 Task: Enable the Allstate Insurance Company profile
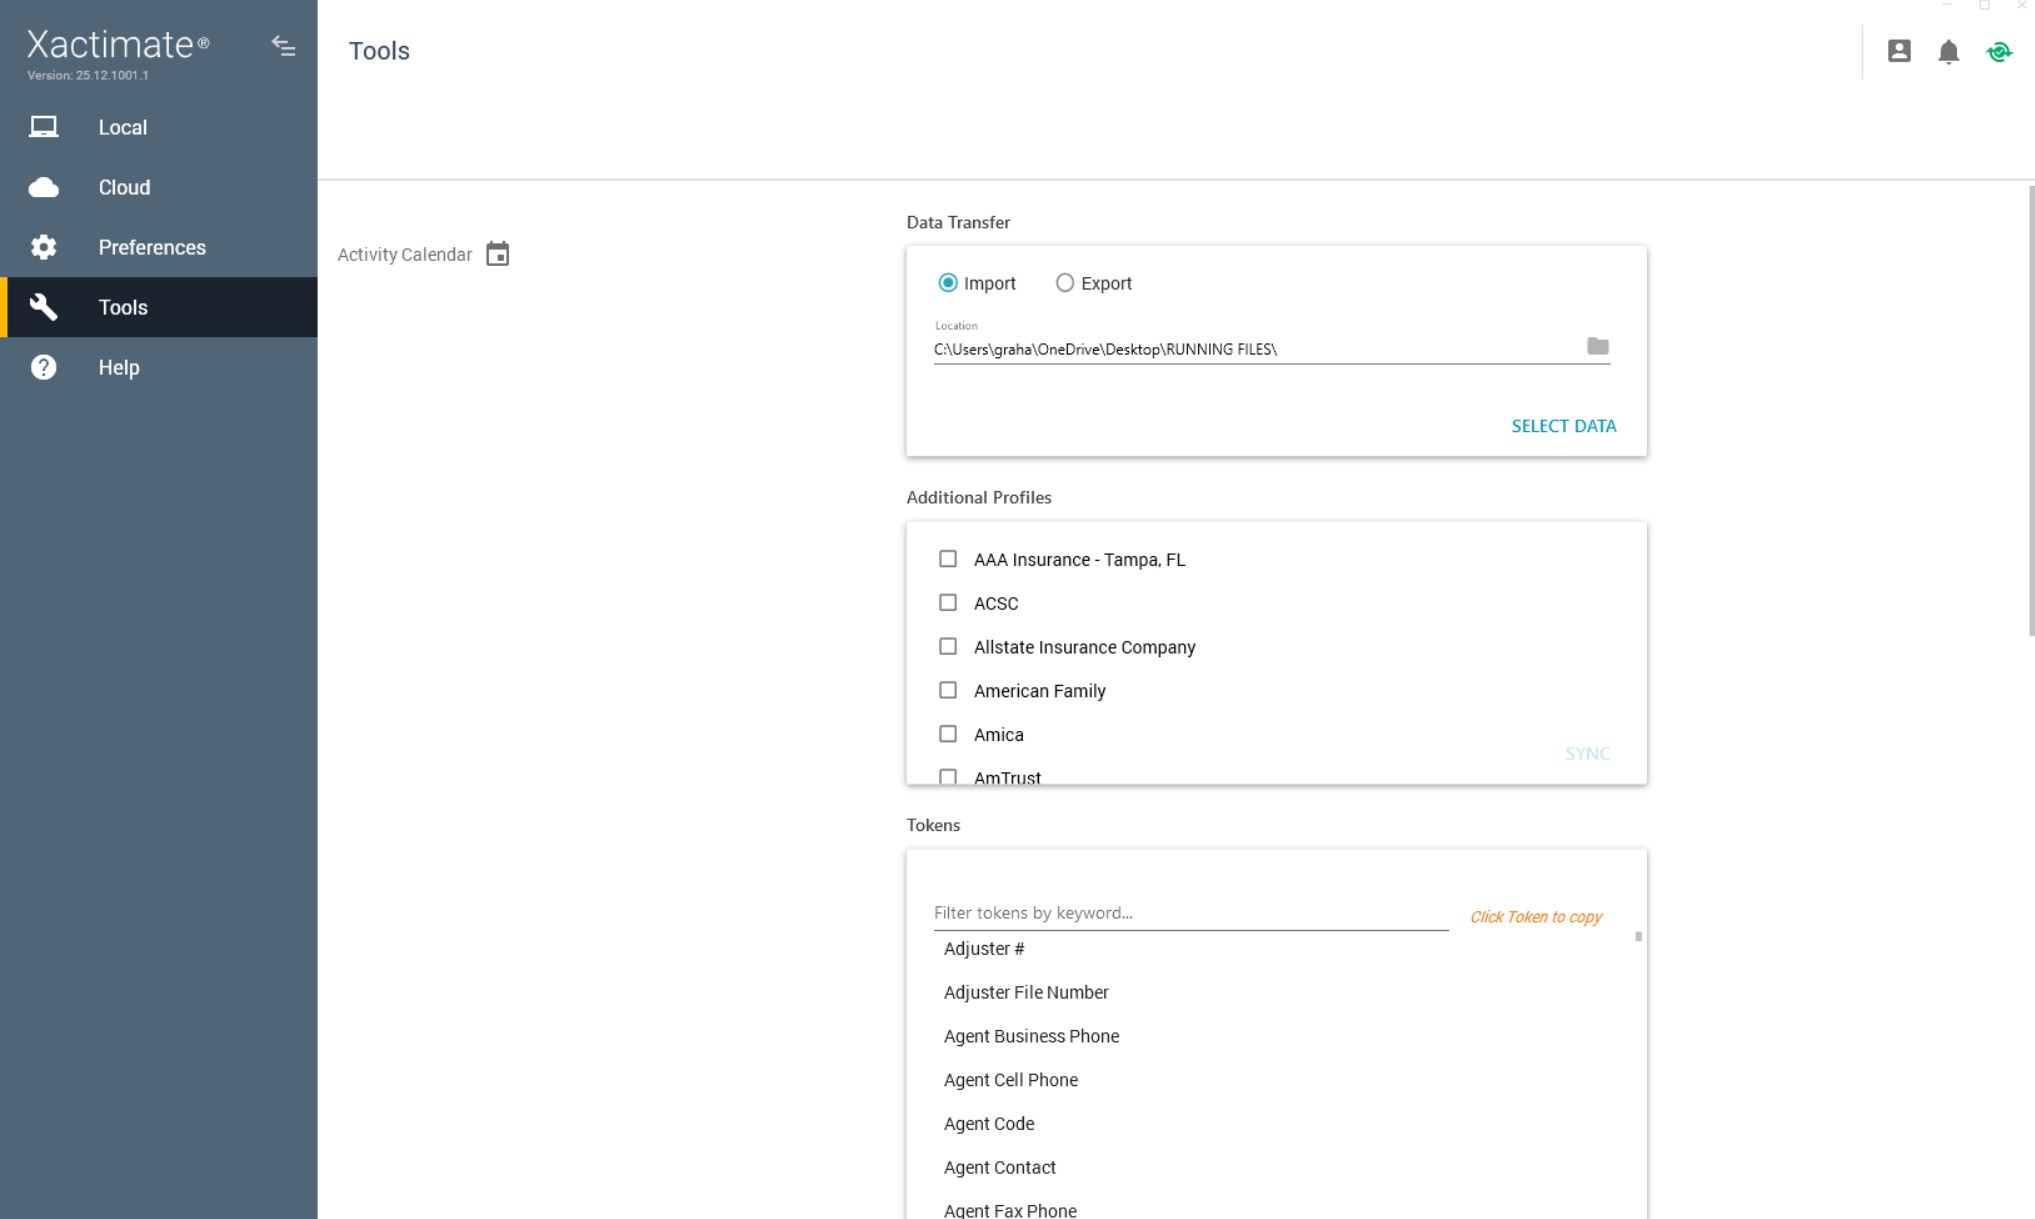[x=947, y=647]
